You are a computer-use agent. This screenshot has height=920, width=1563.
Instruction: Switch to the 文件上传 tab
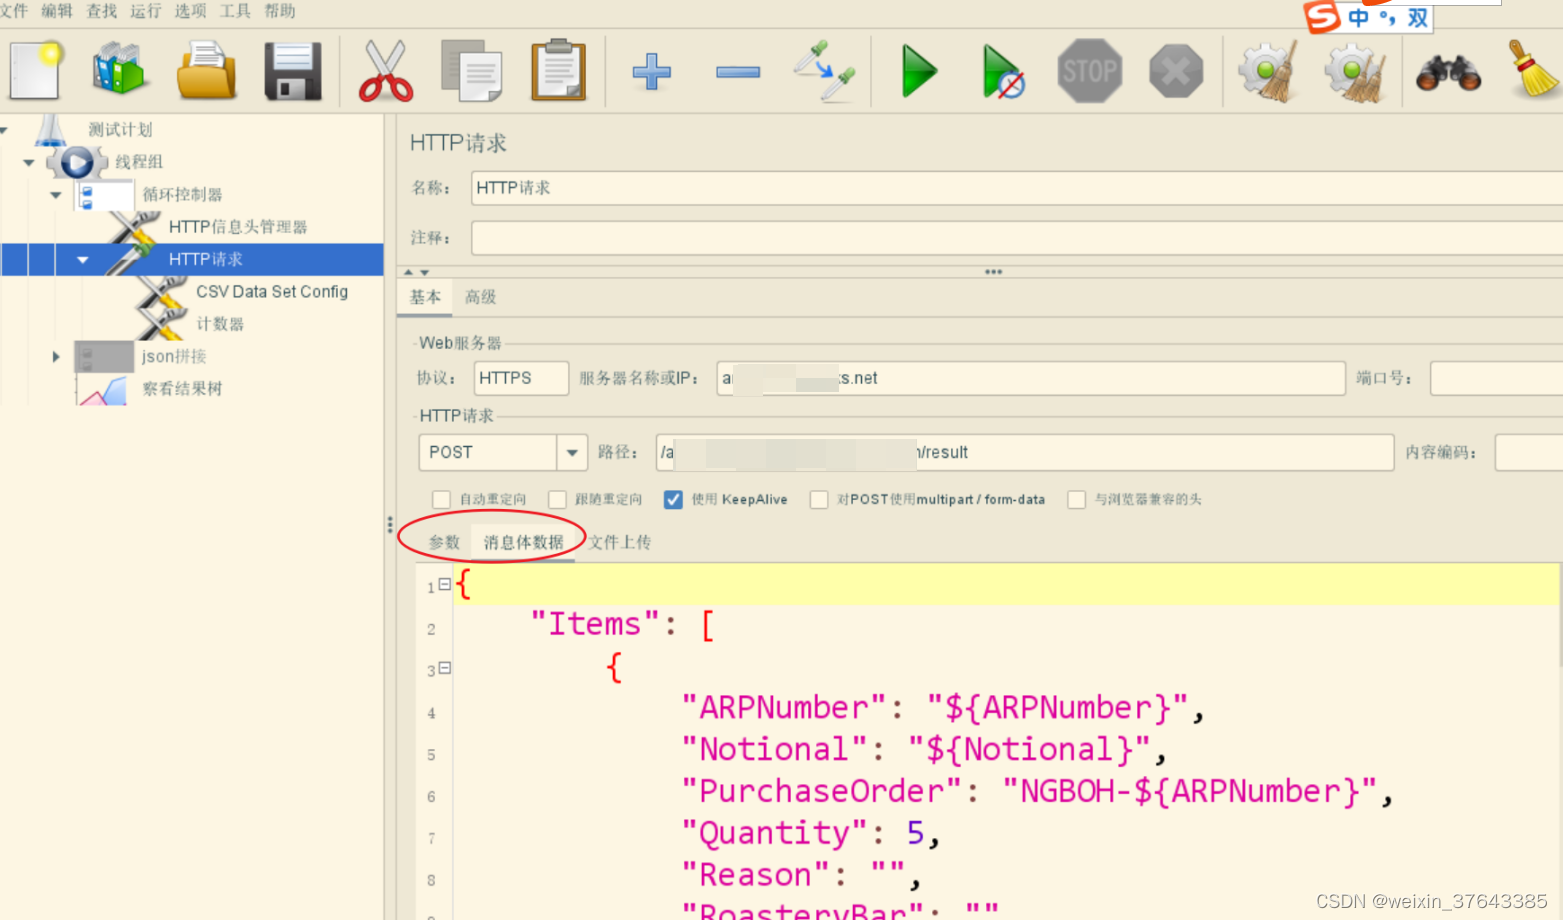click(619, 542)
